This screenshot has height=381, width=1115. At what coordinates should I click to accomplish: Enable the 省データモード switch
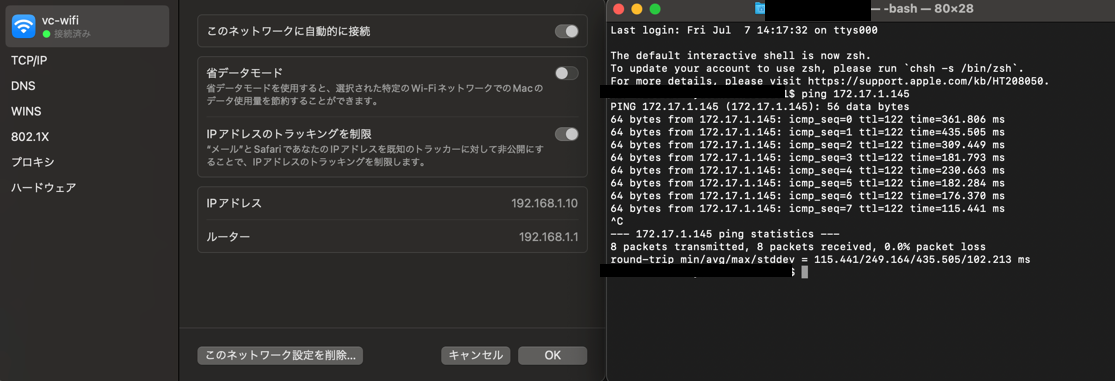[x=567, y=73]
